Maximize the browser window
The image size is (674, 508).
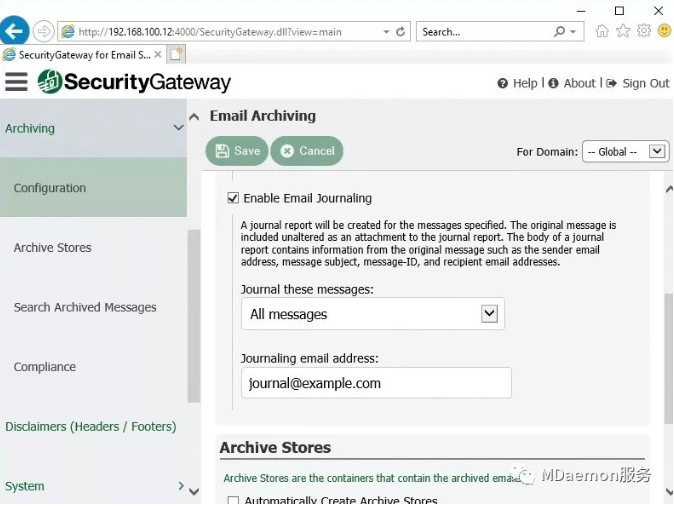click(x=619, y=11)
